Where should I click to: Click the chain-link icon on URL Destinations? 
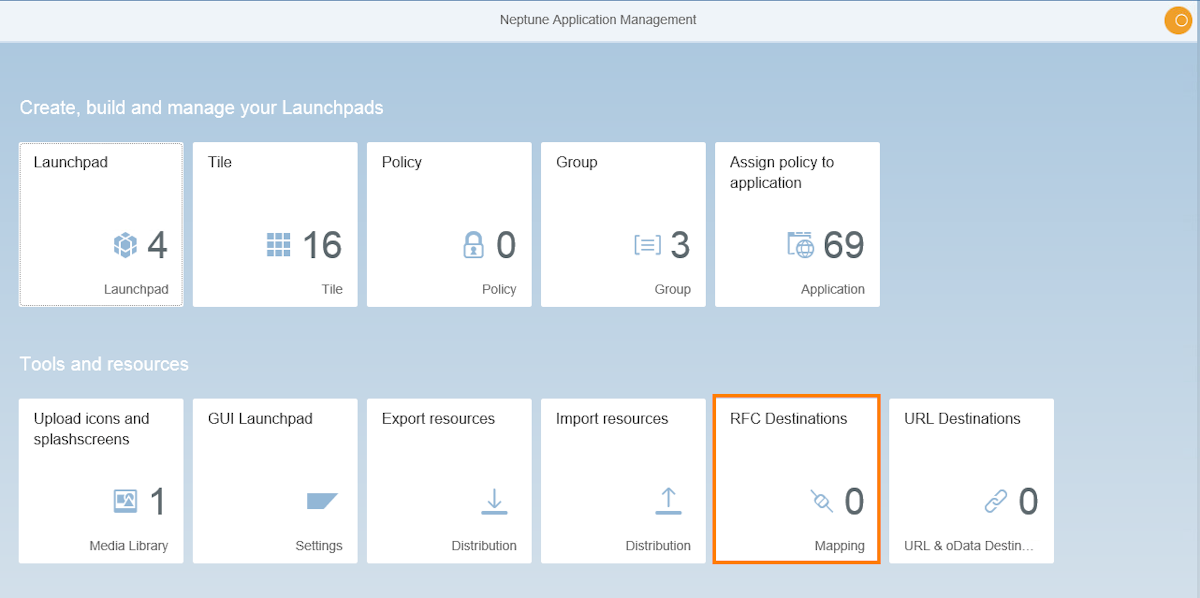998,501
